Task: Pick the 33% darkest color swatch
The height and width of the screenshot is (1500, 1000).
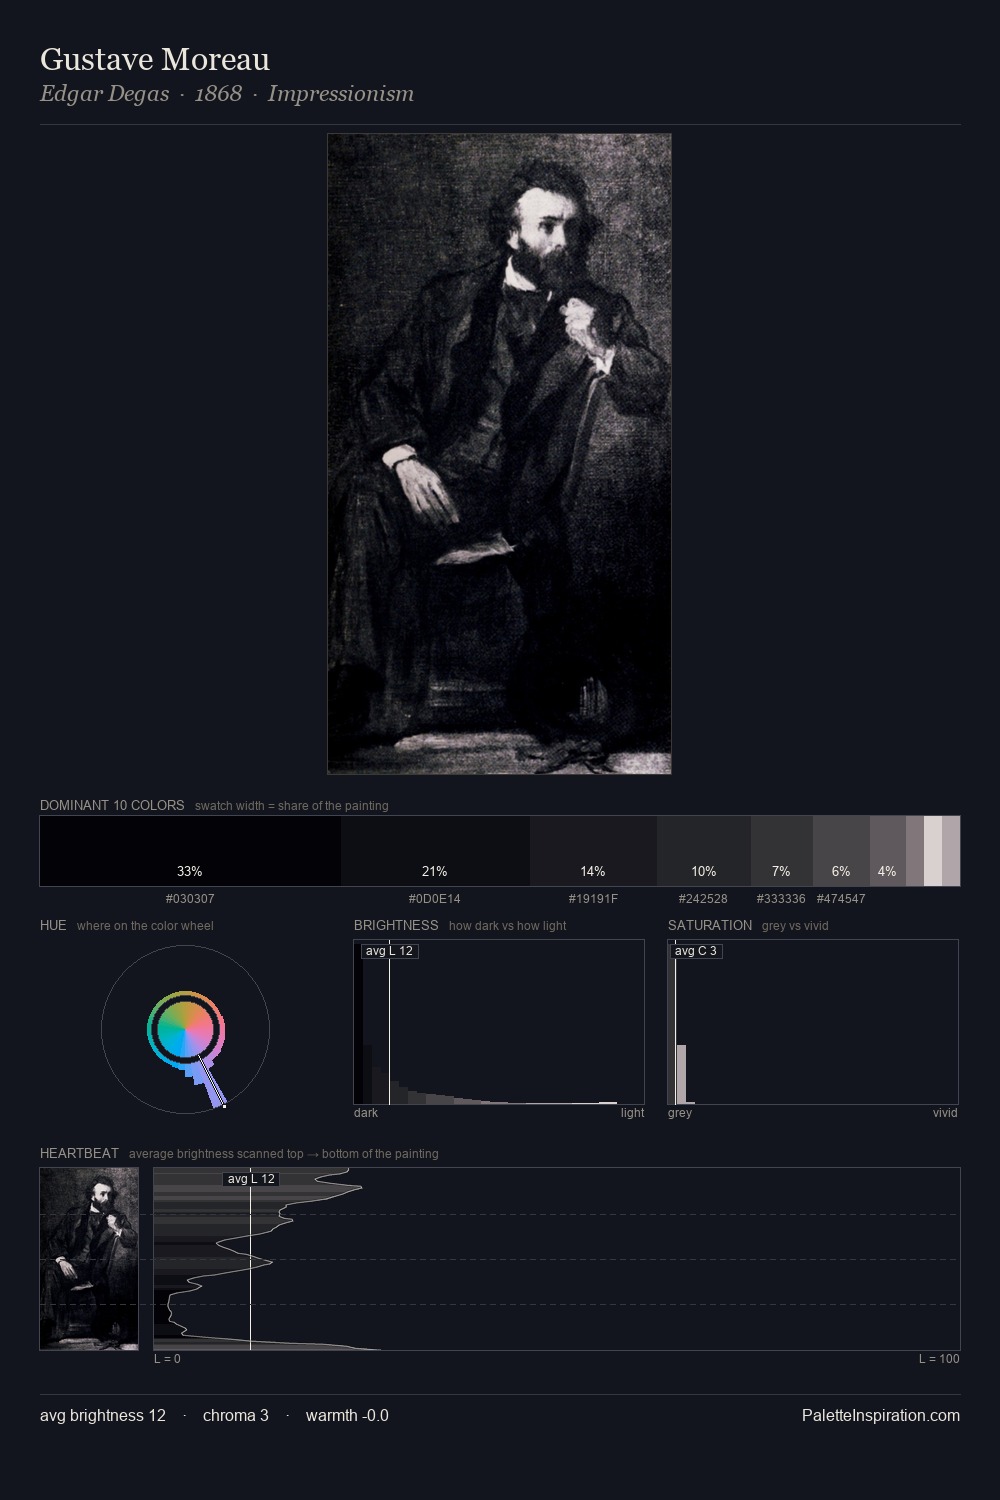Action: click(x=190, y=851)
